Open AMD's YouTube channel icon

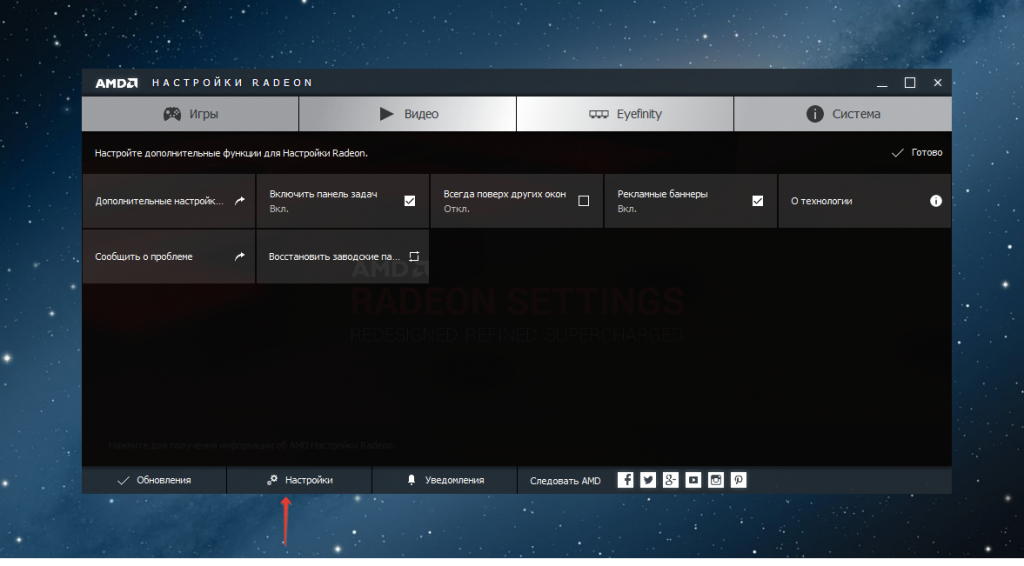(x=694, y=480)
